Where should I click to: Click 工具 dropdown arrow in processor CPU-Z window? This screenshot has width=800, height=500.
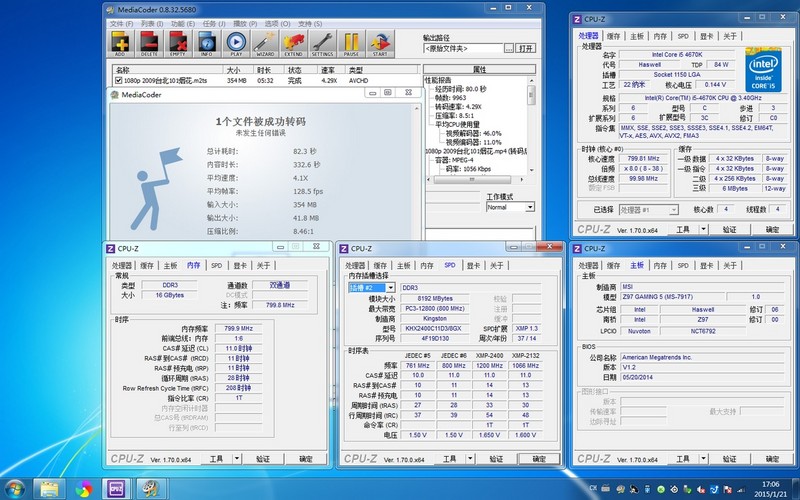(703, 230)
